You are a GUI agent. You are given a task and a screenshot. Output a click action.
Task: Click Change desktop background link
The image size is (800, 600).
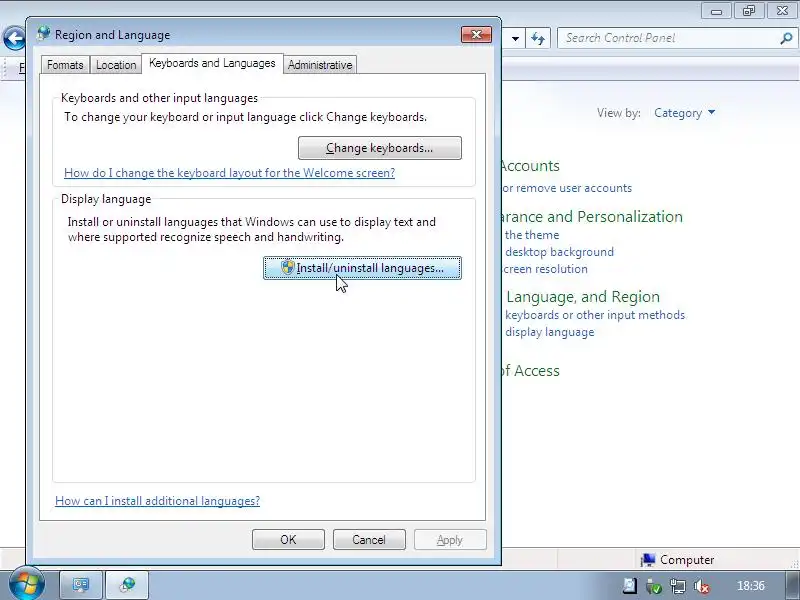tap(559, 252)
